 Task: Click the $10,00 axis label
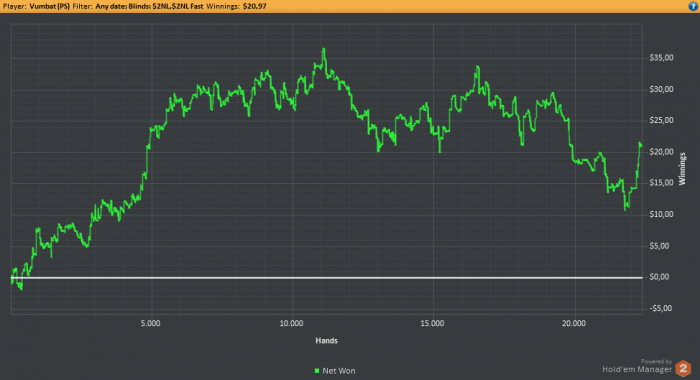tap(662, 214)
